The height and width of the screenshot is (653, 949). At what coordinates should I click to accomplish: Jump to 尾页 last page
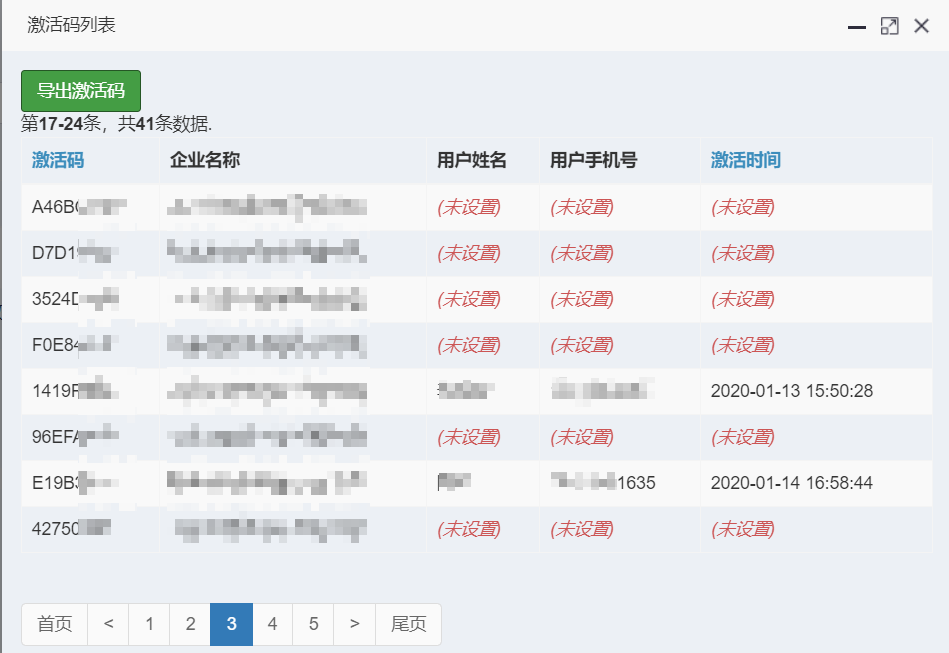(x=409, y=624)
